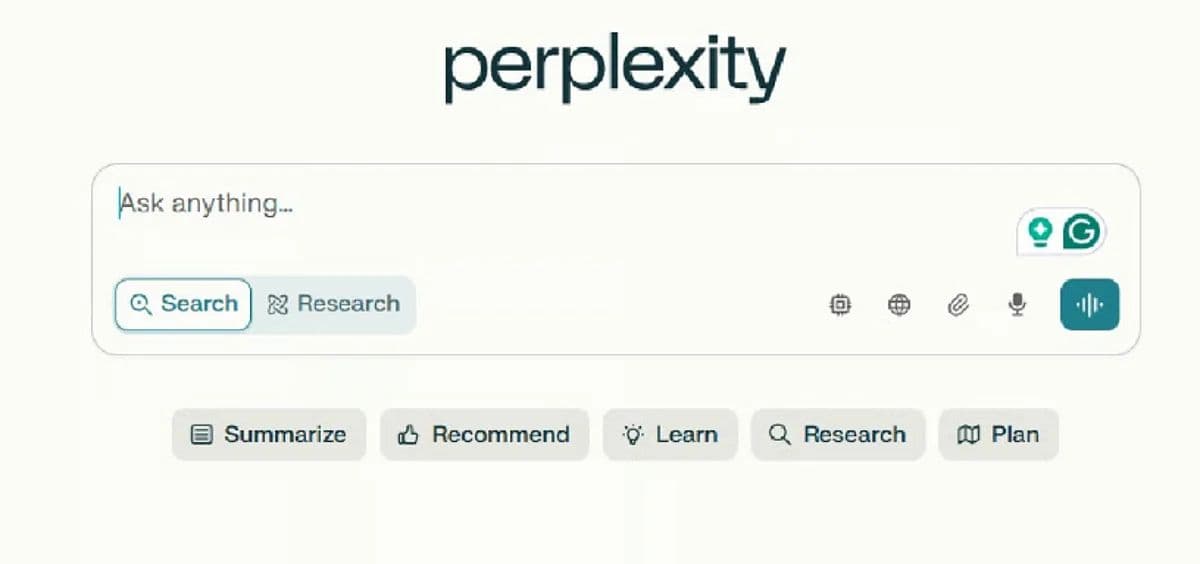Click the thumbs-up icon on the Recommend chip
This screenshot has width=1200, height=564.
pyautogui.click(x=408, y=435)
